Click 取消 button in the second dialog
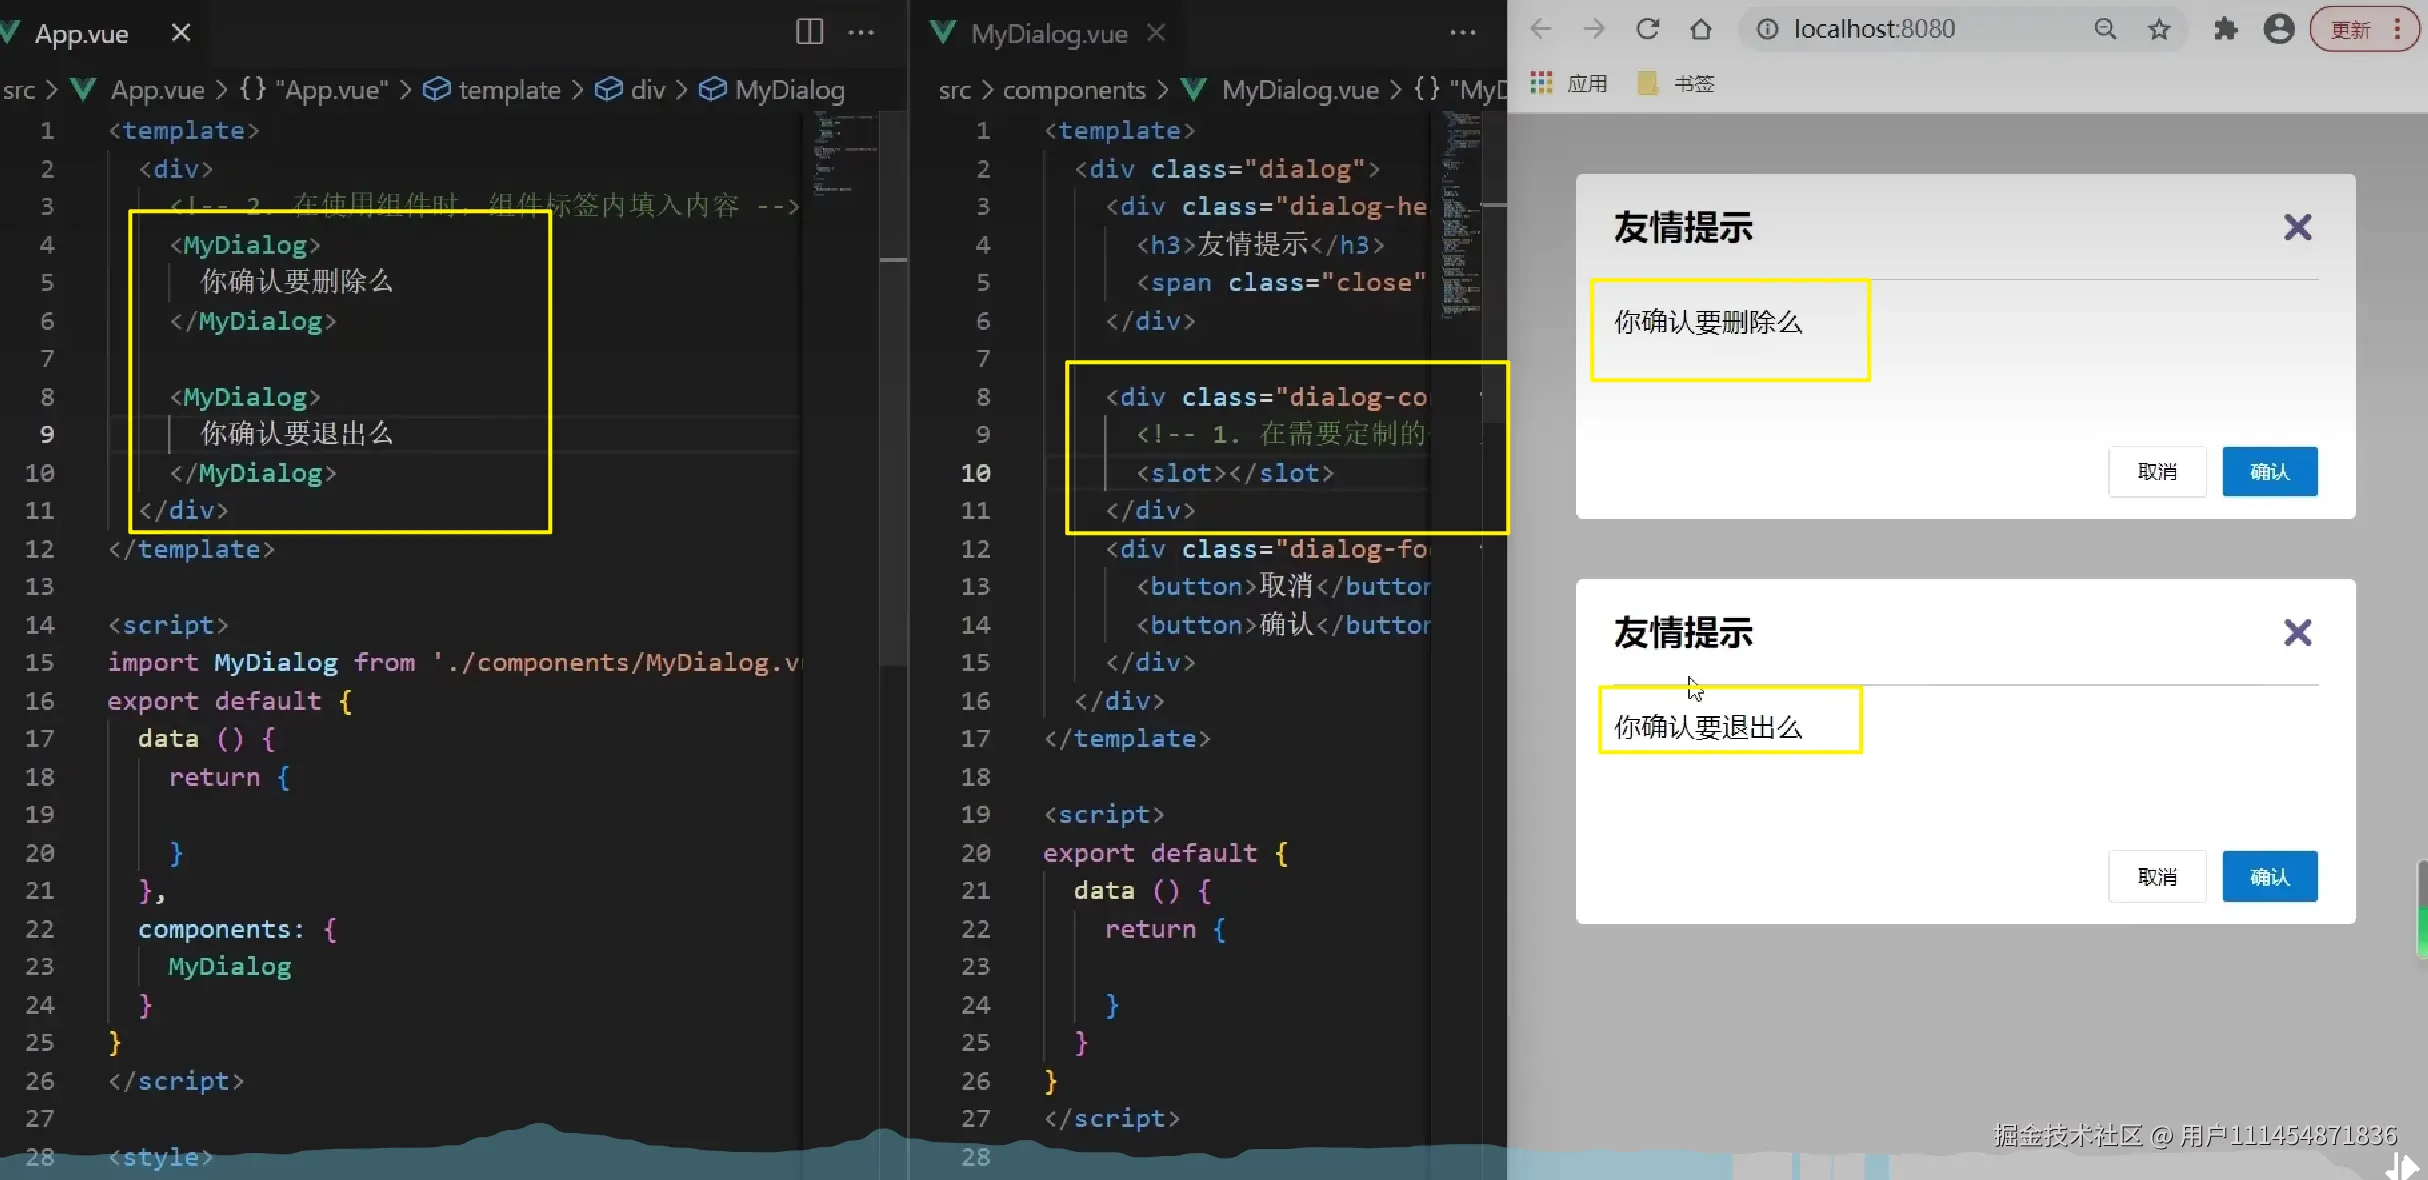The width and height of the screenshot is (2428, 1180). coord(2157,876)
